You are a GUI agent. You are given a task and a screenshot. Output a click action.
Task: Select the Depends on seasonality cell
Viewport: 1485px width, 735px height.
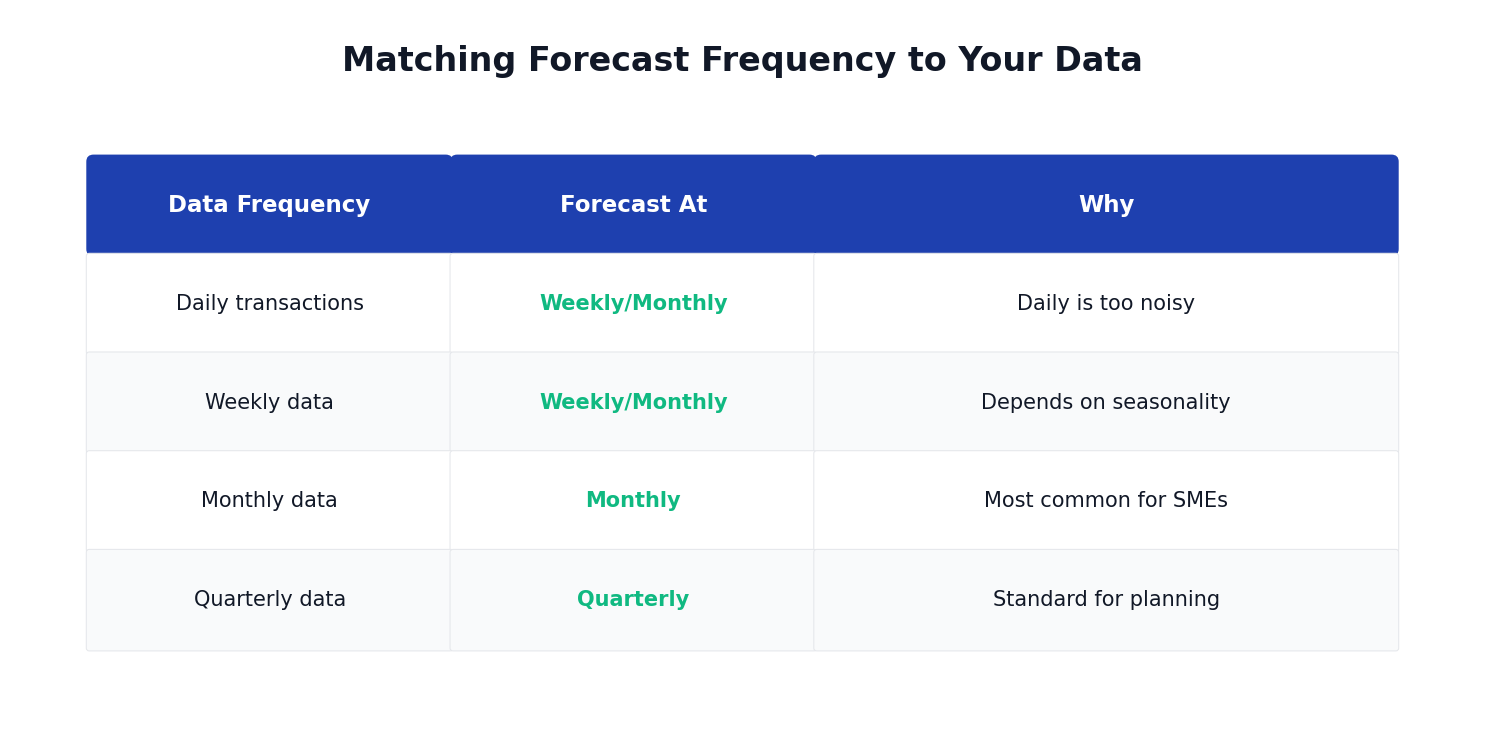(x=1105, y=403)
